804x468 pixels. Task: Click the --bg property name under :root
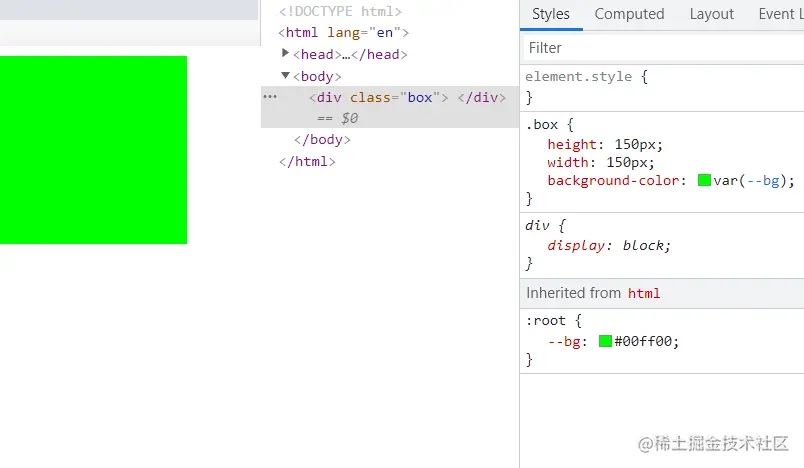click(564, 341)
